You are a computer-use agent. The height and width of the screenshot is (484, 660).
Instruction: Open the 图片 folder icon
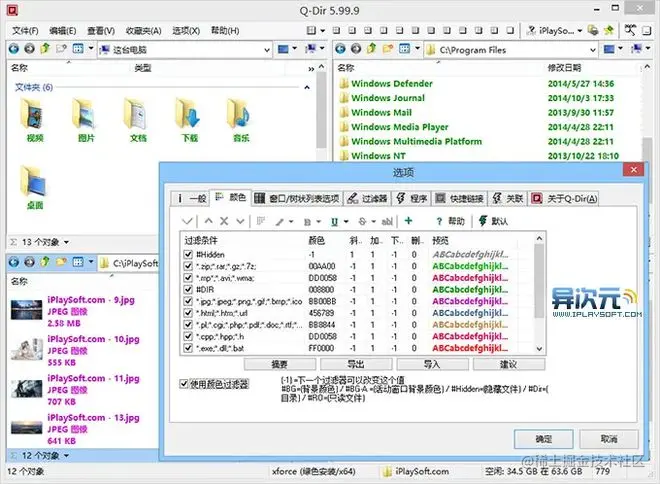(x=85, y=113)
